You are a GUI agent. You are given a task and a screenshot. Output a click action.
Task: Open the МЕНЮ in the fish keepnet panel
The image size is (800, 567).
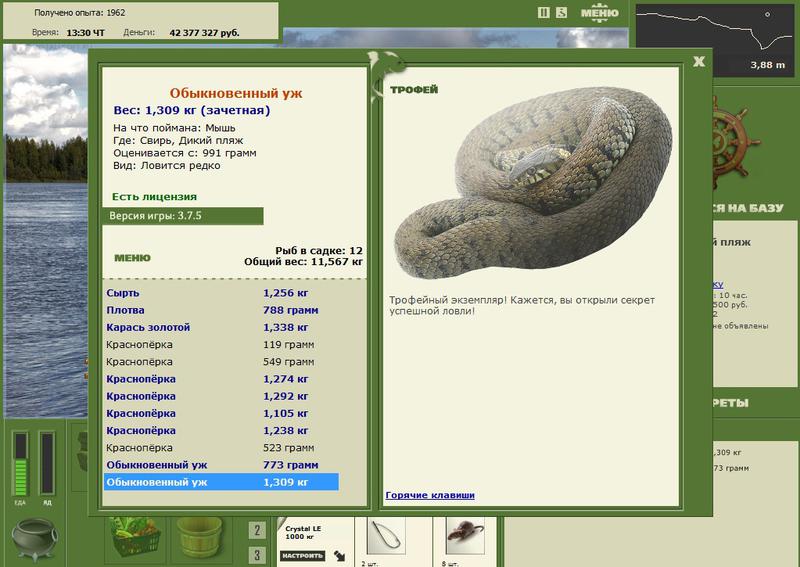tap(132, 258)
